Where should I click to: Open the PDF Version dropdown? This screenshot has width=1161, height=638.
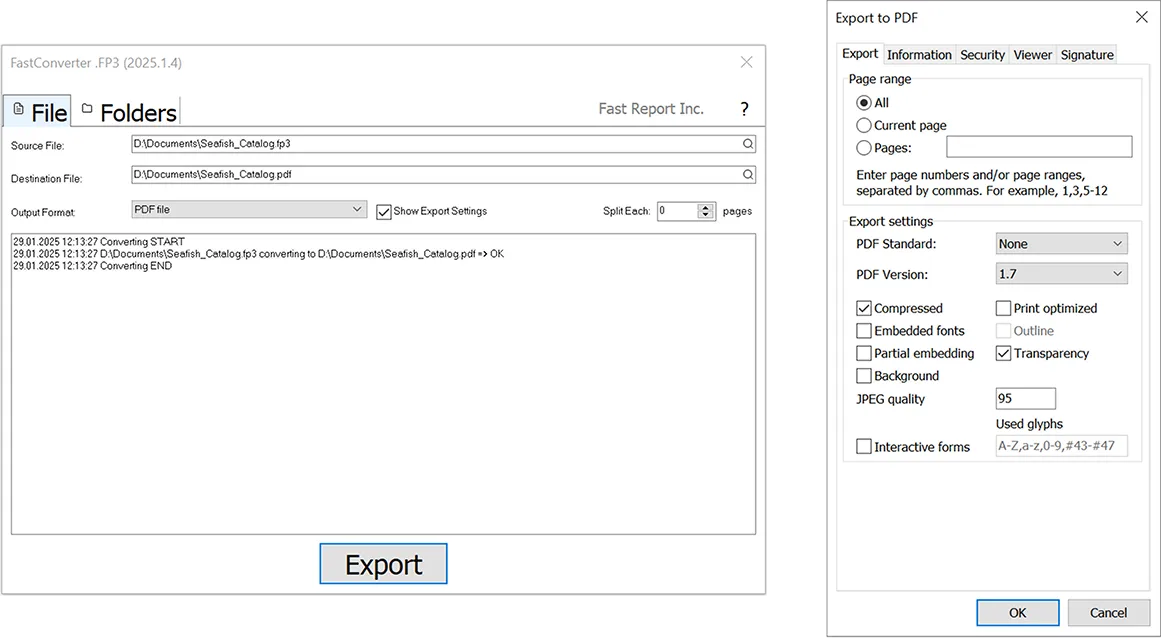1061,274
